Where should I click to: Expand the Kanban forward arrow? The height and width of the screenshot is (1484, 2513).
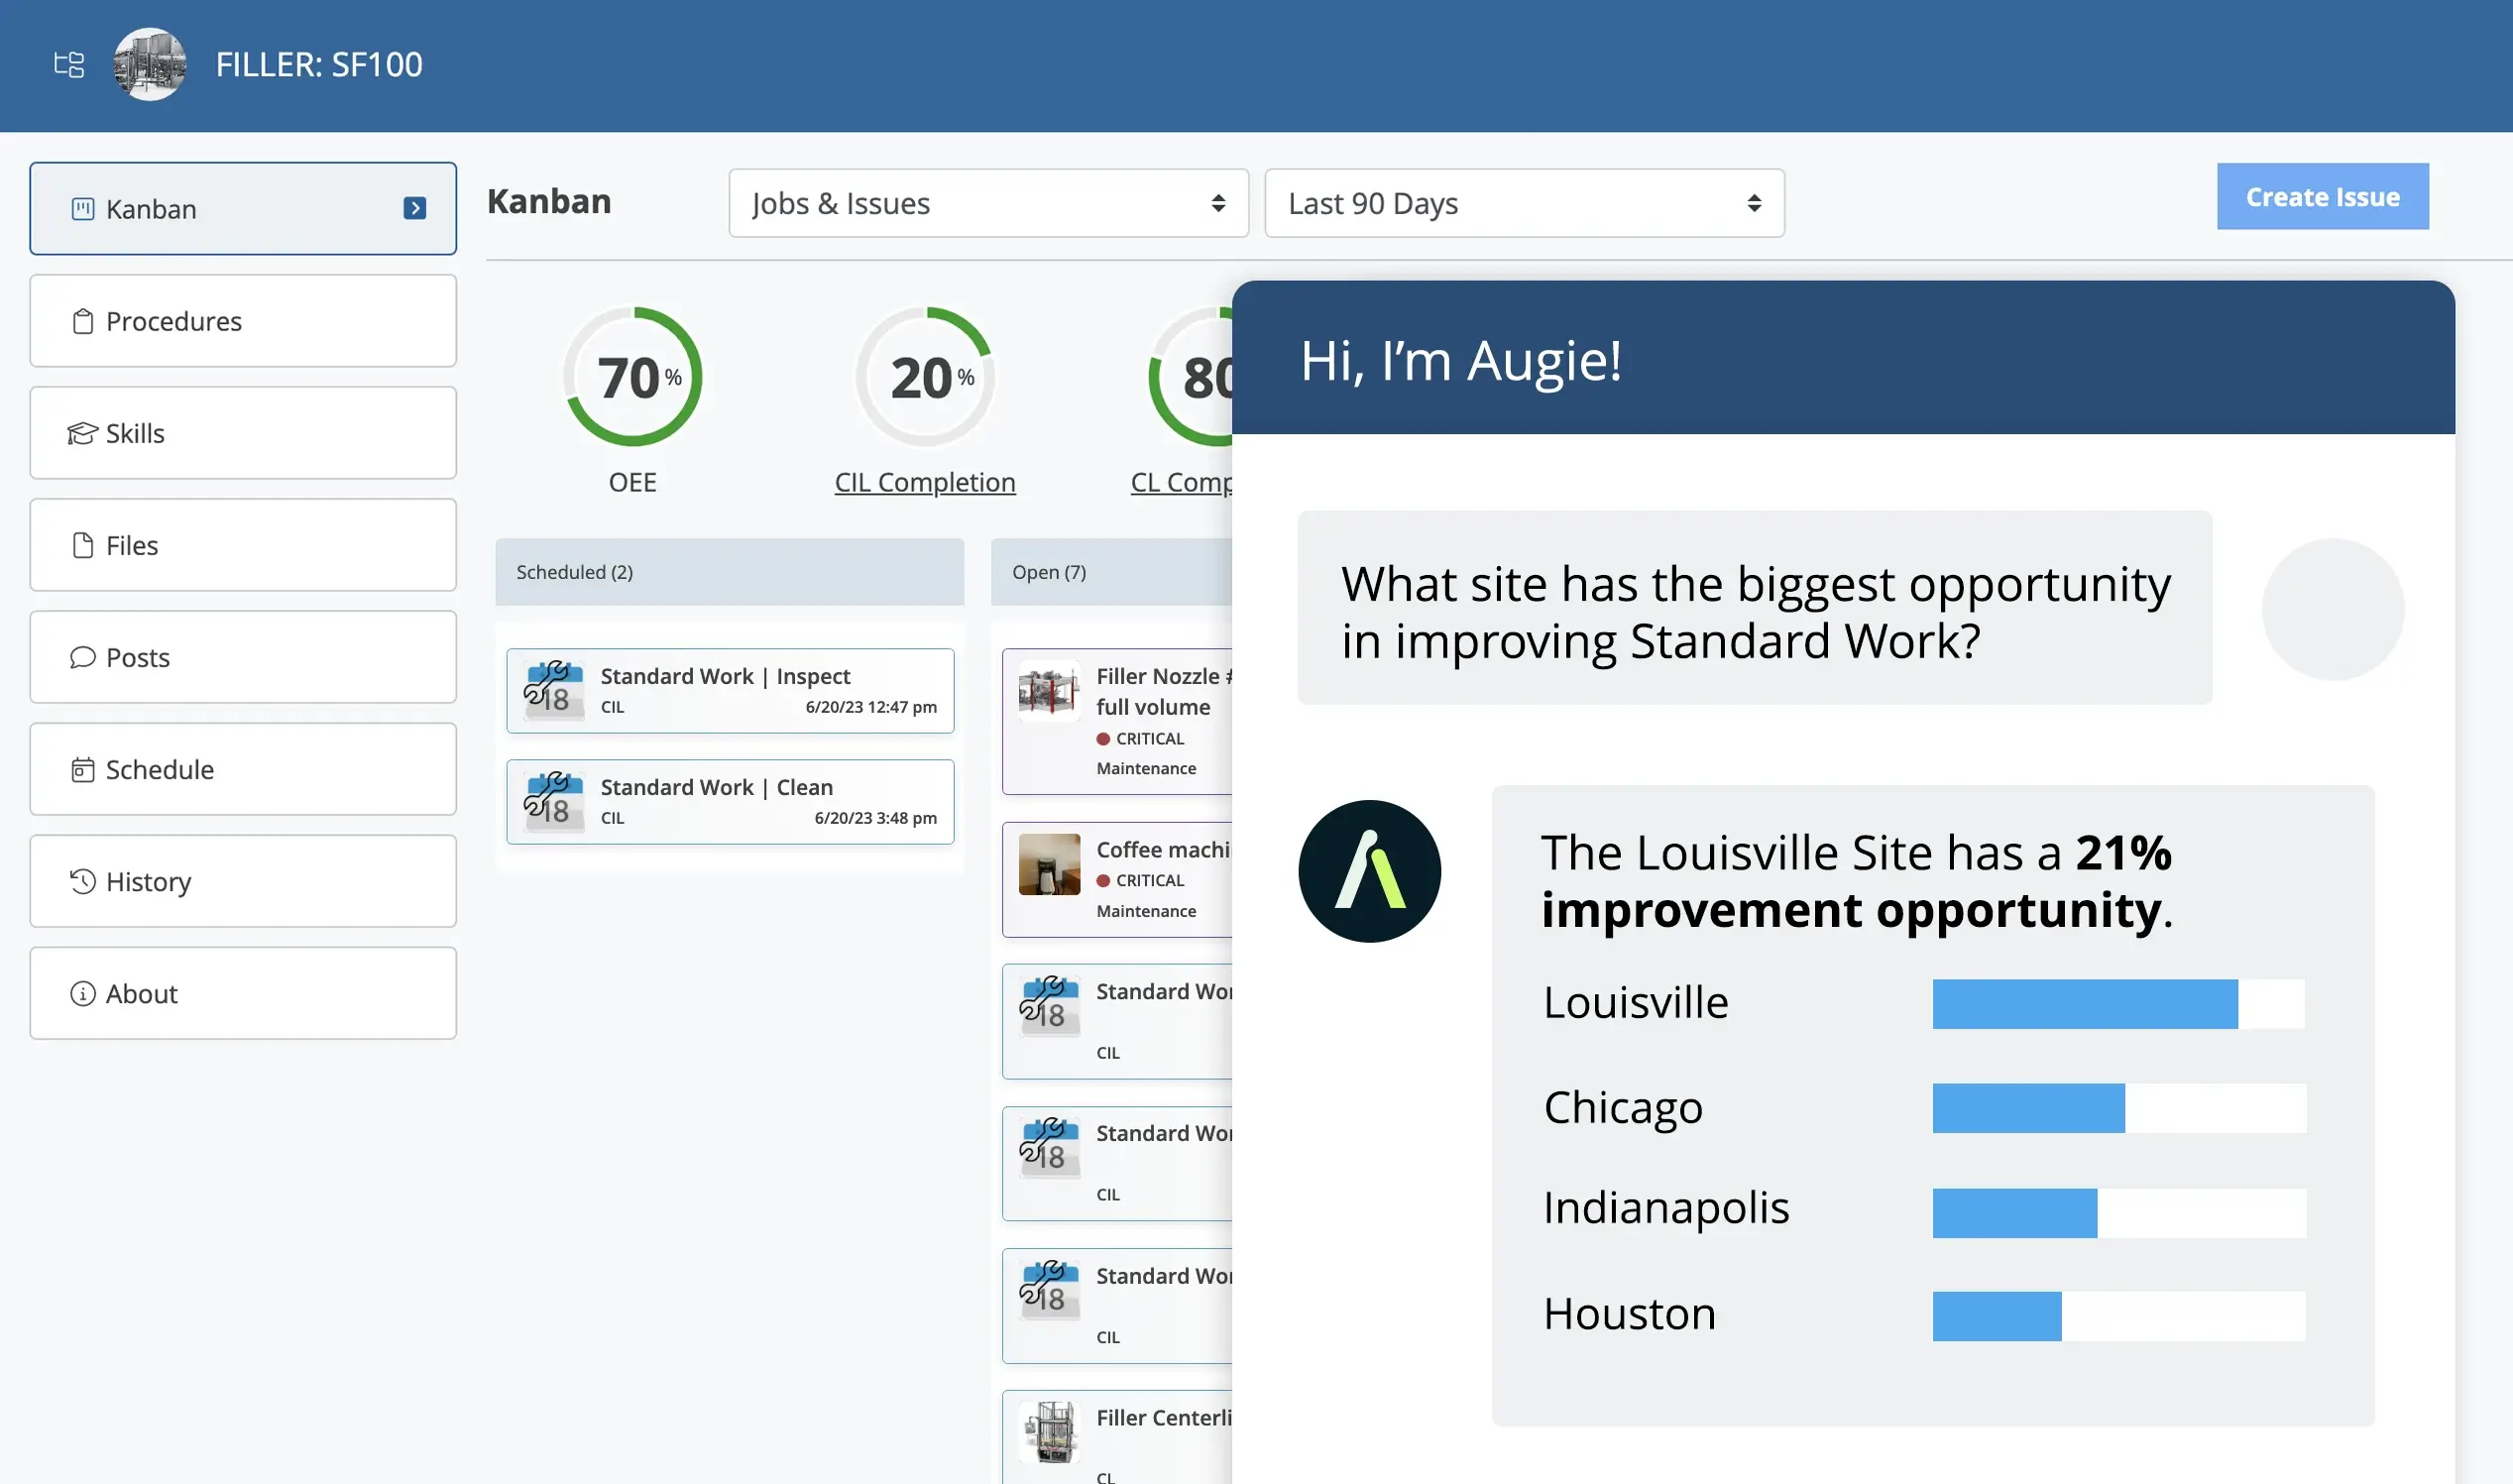point(415,208)
